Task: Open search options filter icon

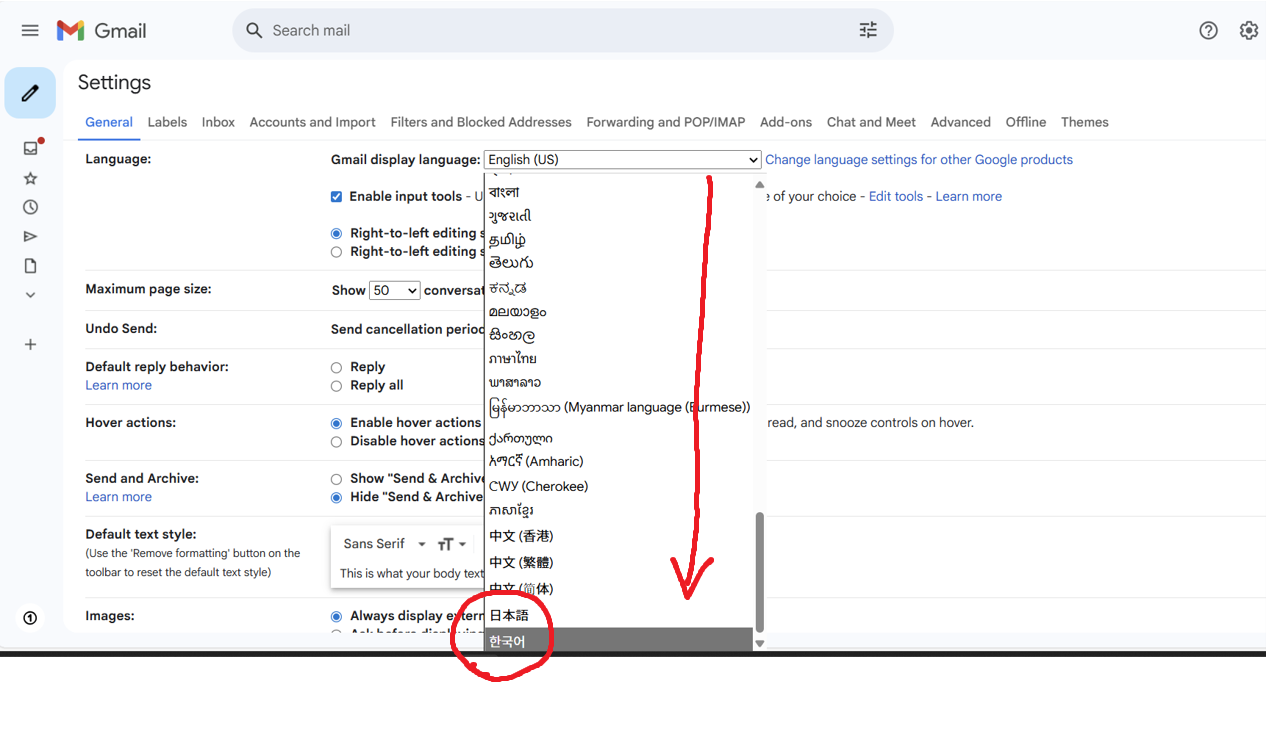Action: [868, 30]
